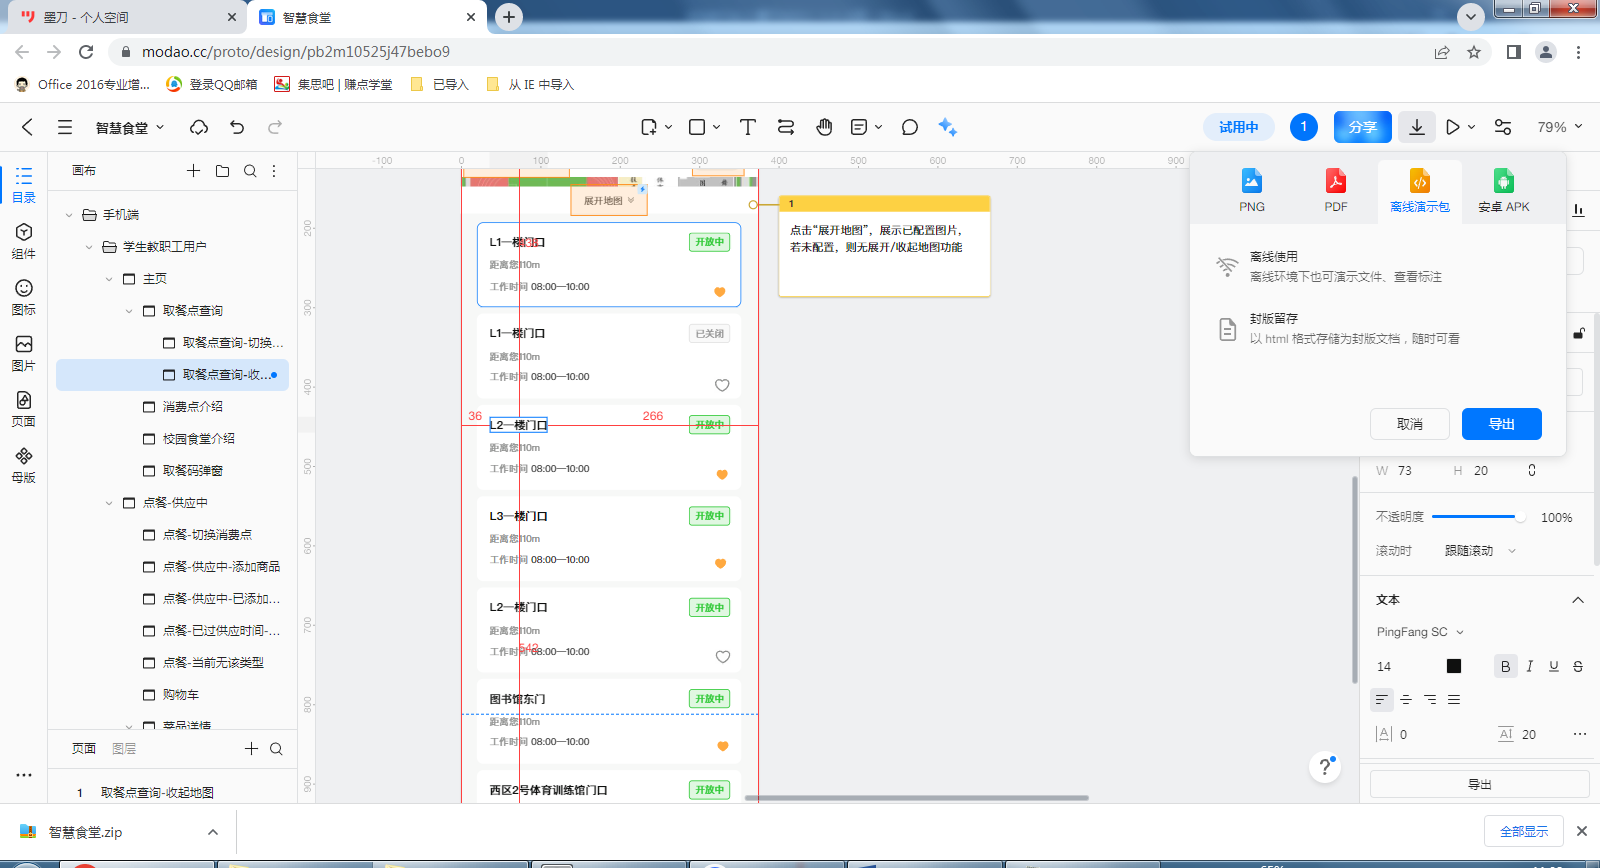Select the rectangle shape tool
1600x868 pixels.
click(x=698, y=127)
